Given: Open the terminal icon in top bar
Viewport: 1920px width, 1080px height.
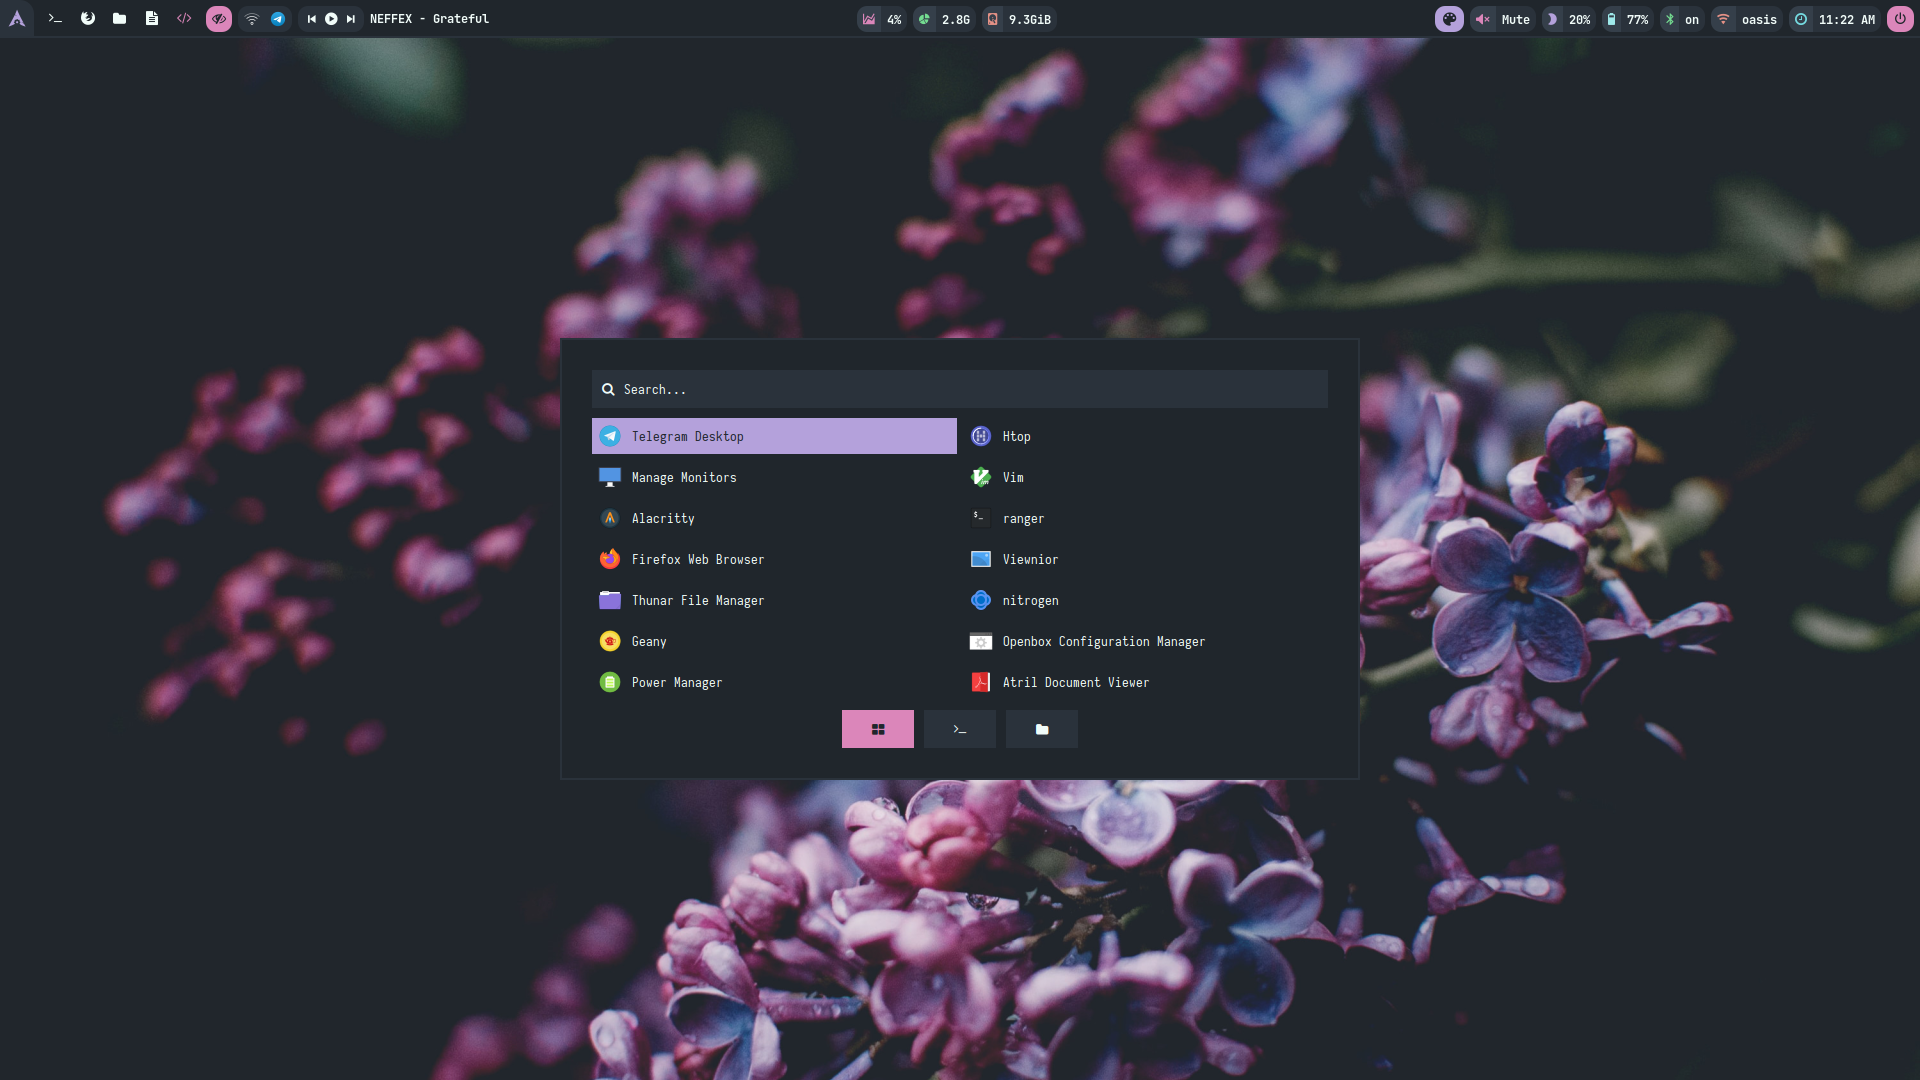Looking at the screenshot, I should tap(55, 19).
